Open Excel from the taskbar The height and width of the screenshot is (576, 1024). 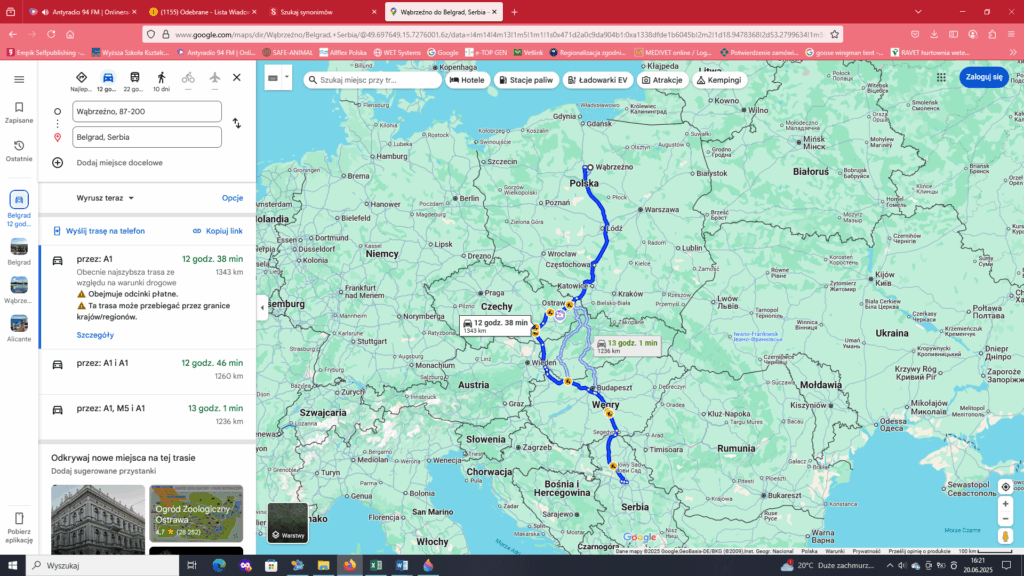pyautogui.click(x=376, y=566)
